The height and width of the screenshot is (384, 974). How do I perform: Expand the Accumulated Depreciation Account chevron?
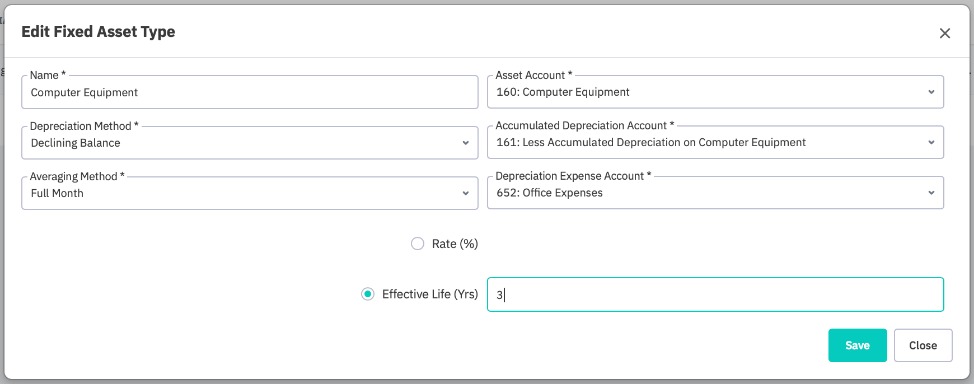coord(931,142)
